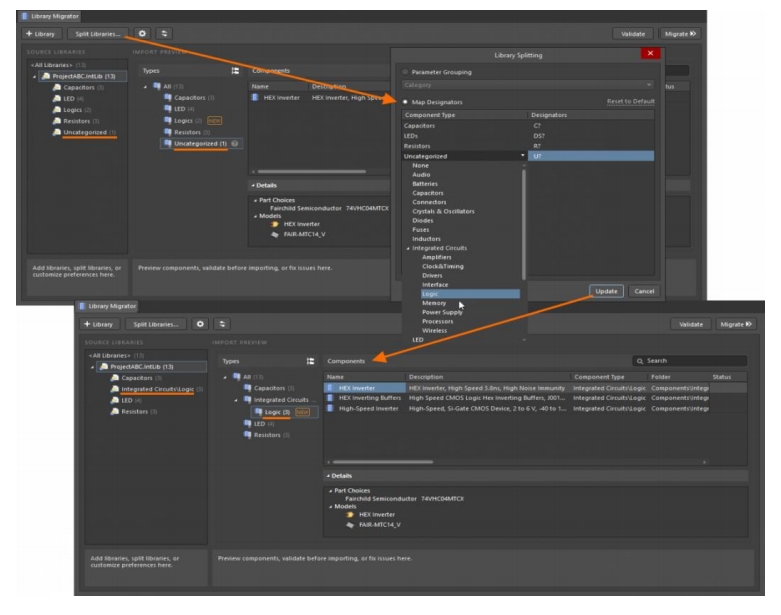Close the Library Splitting dialog
Image resolution: width=781 pixels, height=615 pixels.
coord(650,53)
